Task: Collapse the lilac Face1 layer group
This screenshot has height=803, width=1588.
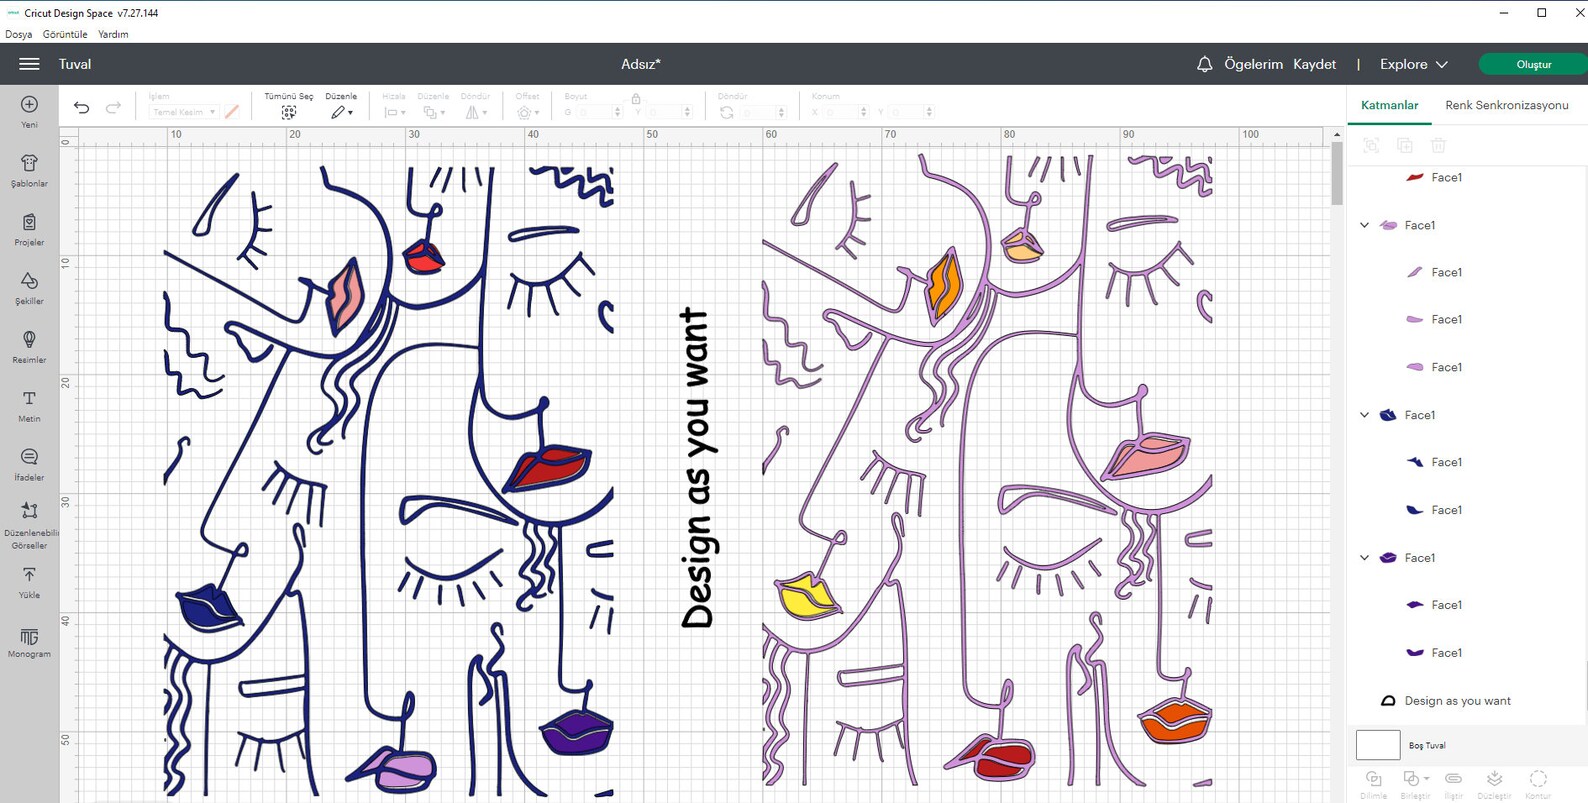Action: coord(1364,225)
